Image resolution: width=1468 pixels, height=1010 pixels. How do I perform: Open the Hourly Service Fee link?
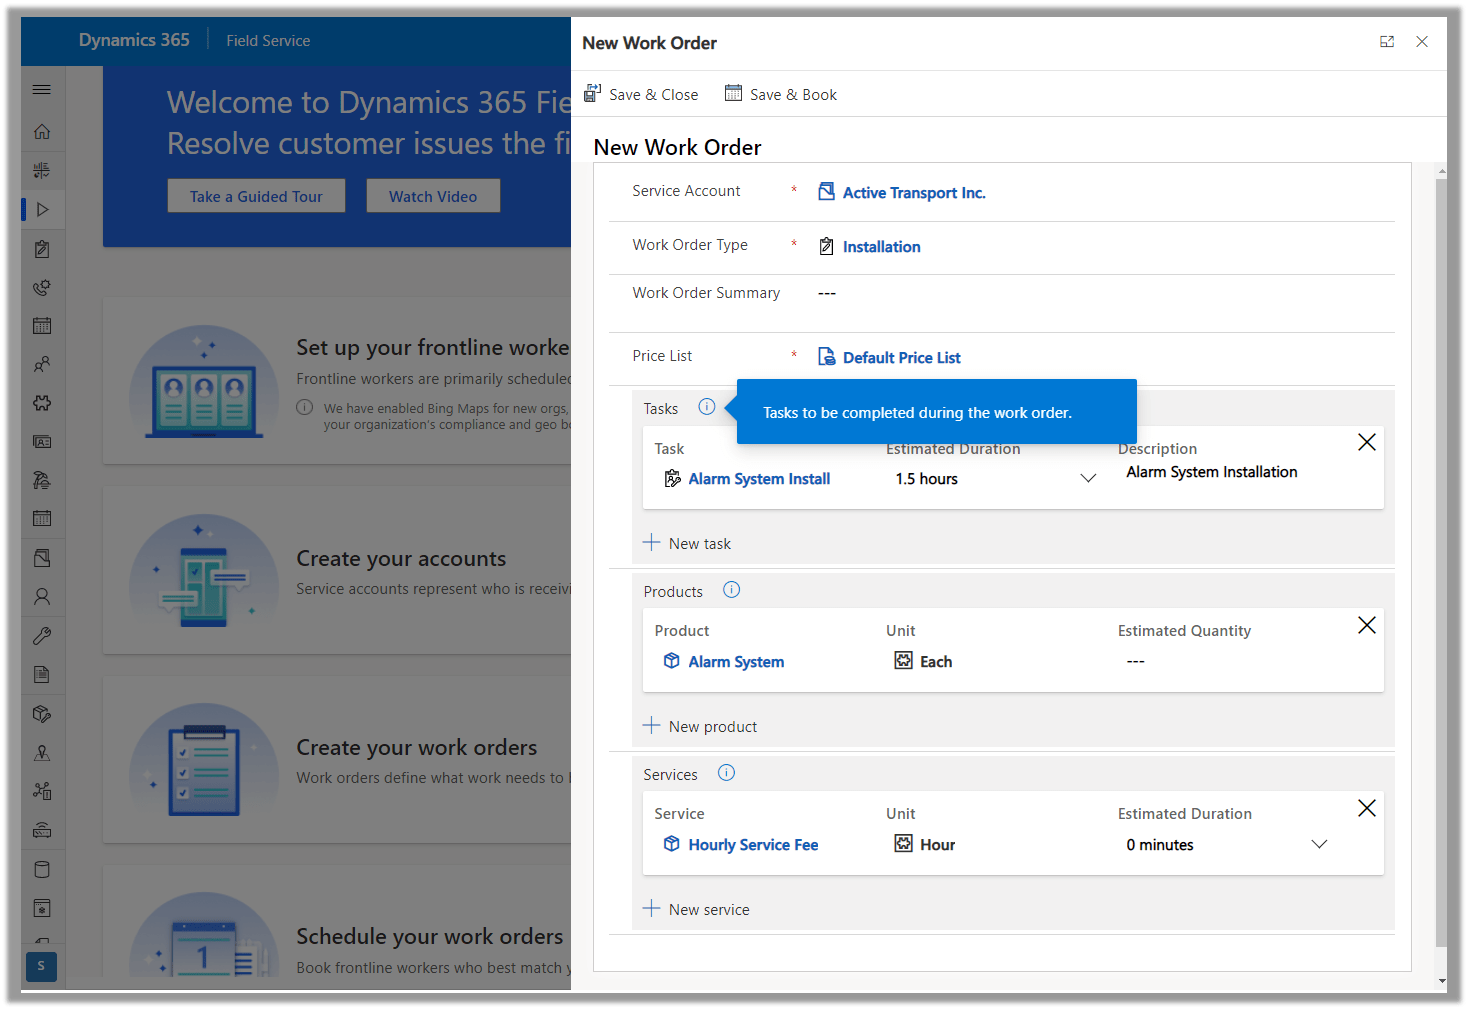click(x=753, y=845)
